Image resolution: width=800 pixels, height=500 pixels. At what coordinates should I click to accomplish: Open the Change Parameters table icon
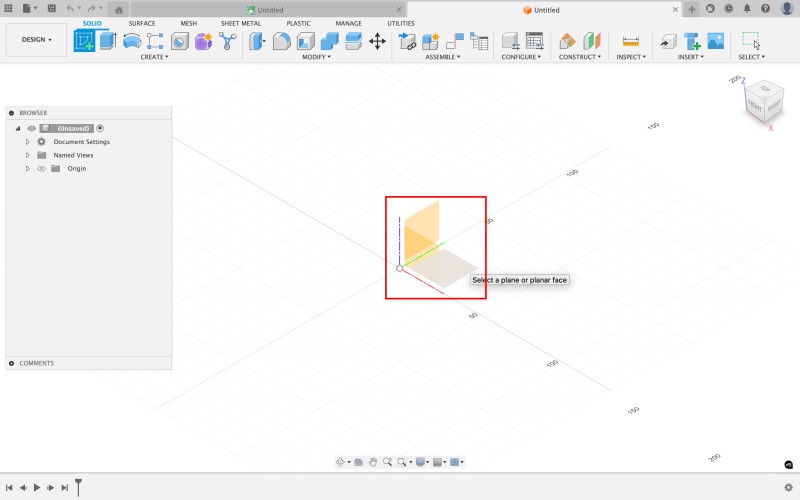click(534, 41)
